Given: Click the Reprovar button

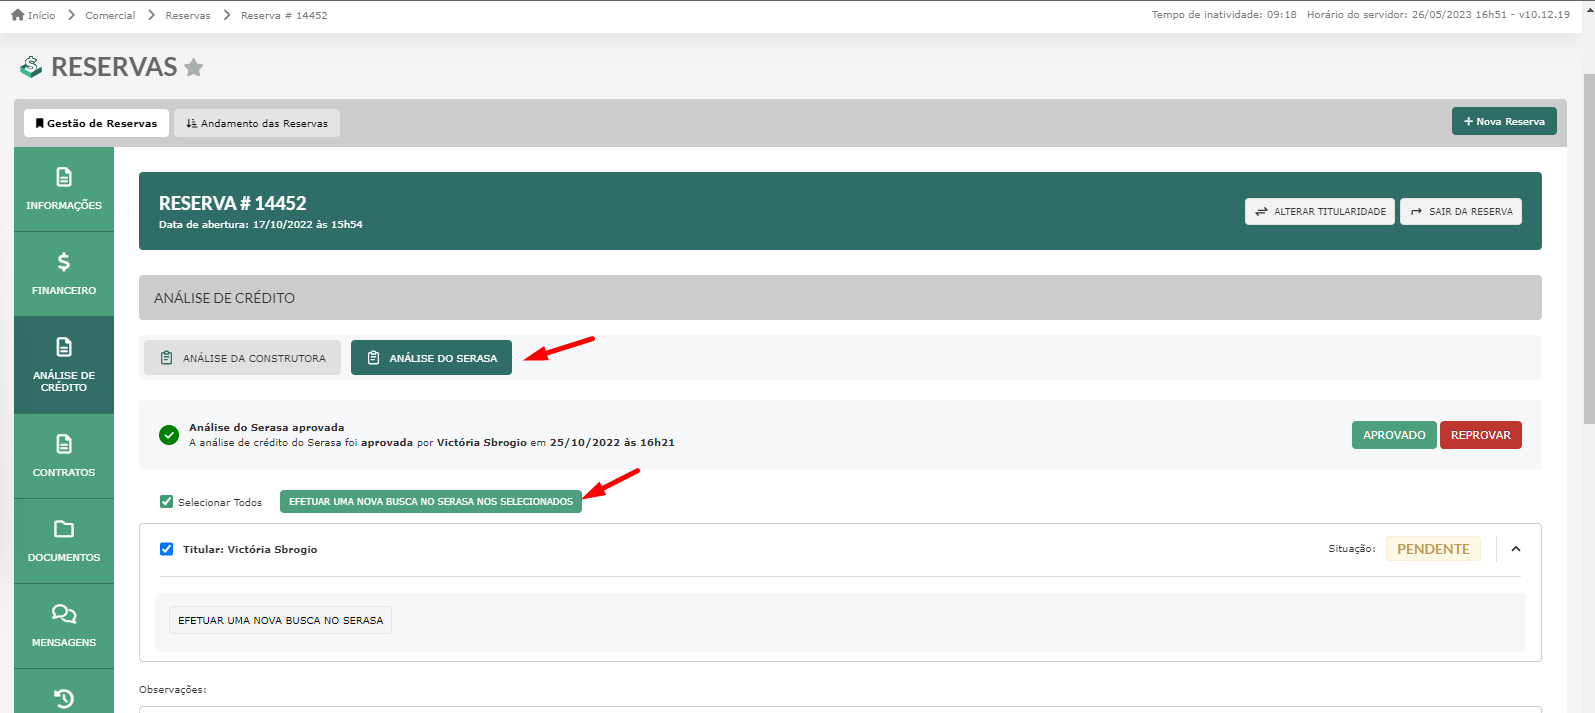Looking at the screenshot, I should pos(1480,435).
